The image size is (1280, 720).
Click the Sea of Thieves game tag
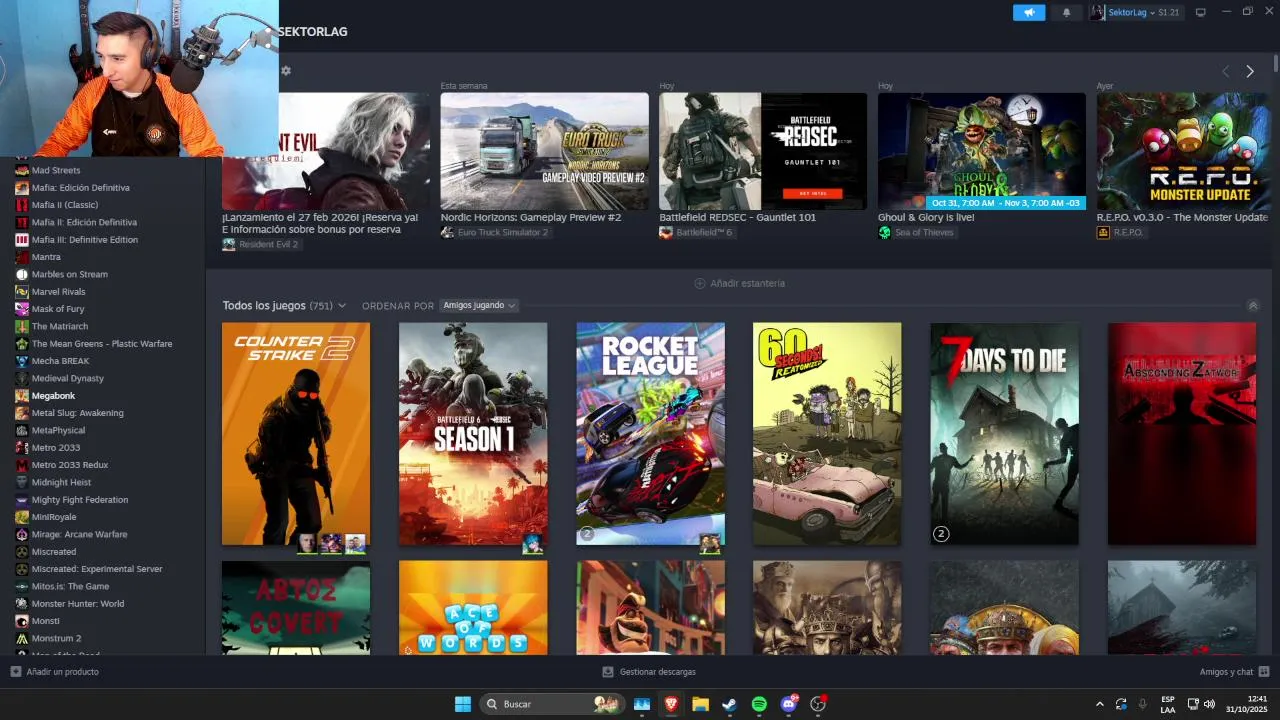tap(916, 232)
